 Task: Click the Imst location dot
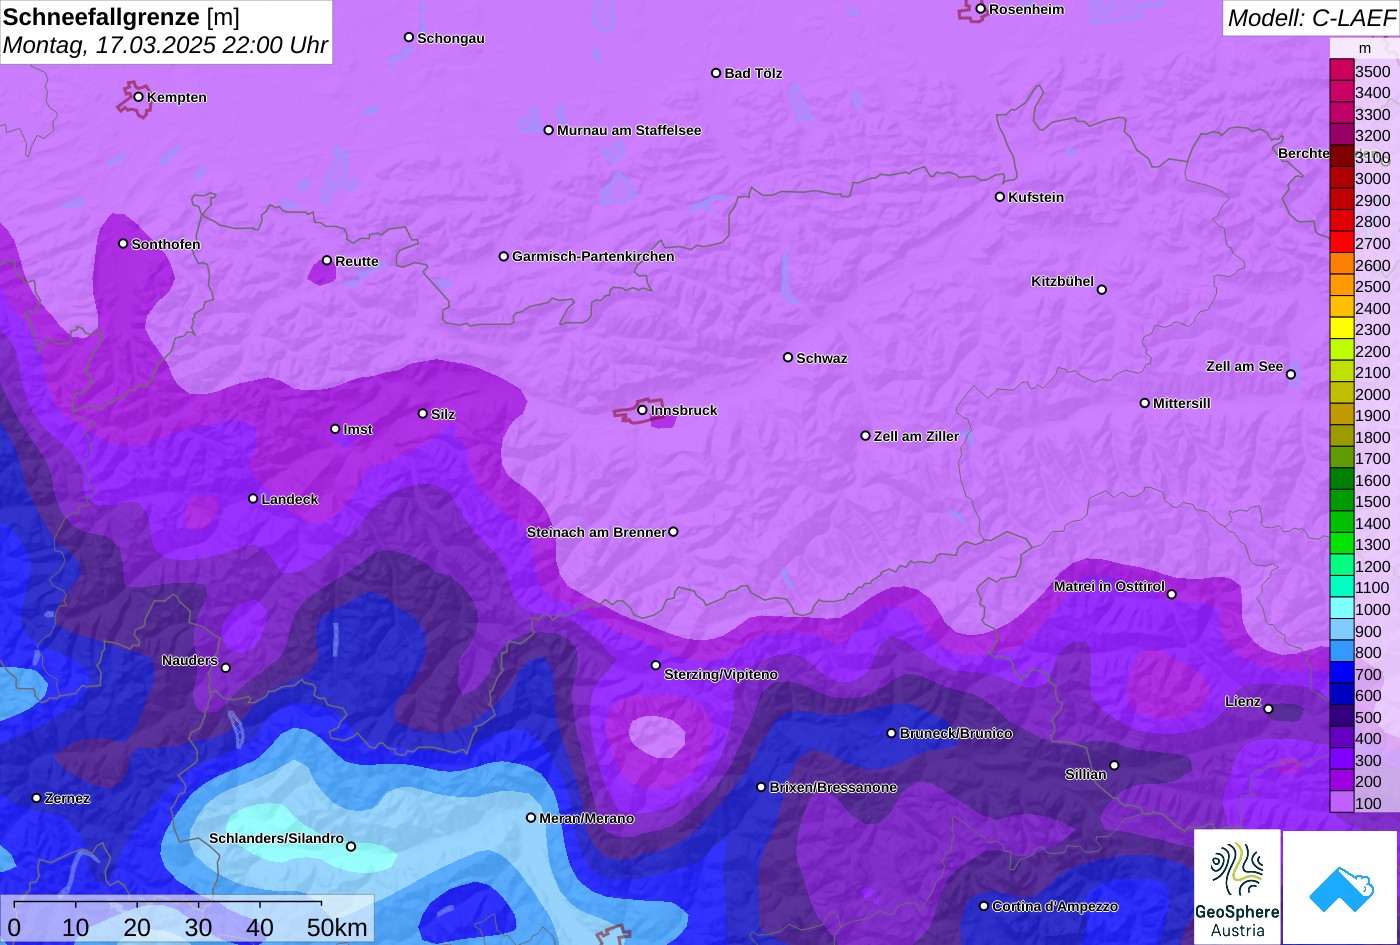click(x=335, y=429)
